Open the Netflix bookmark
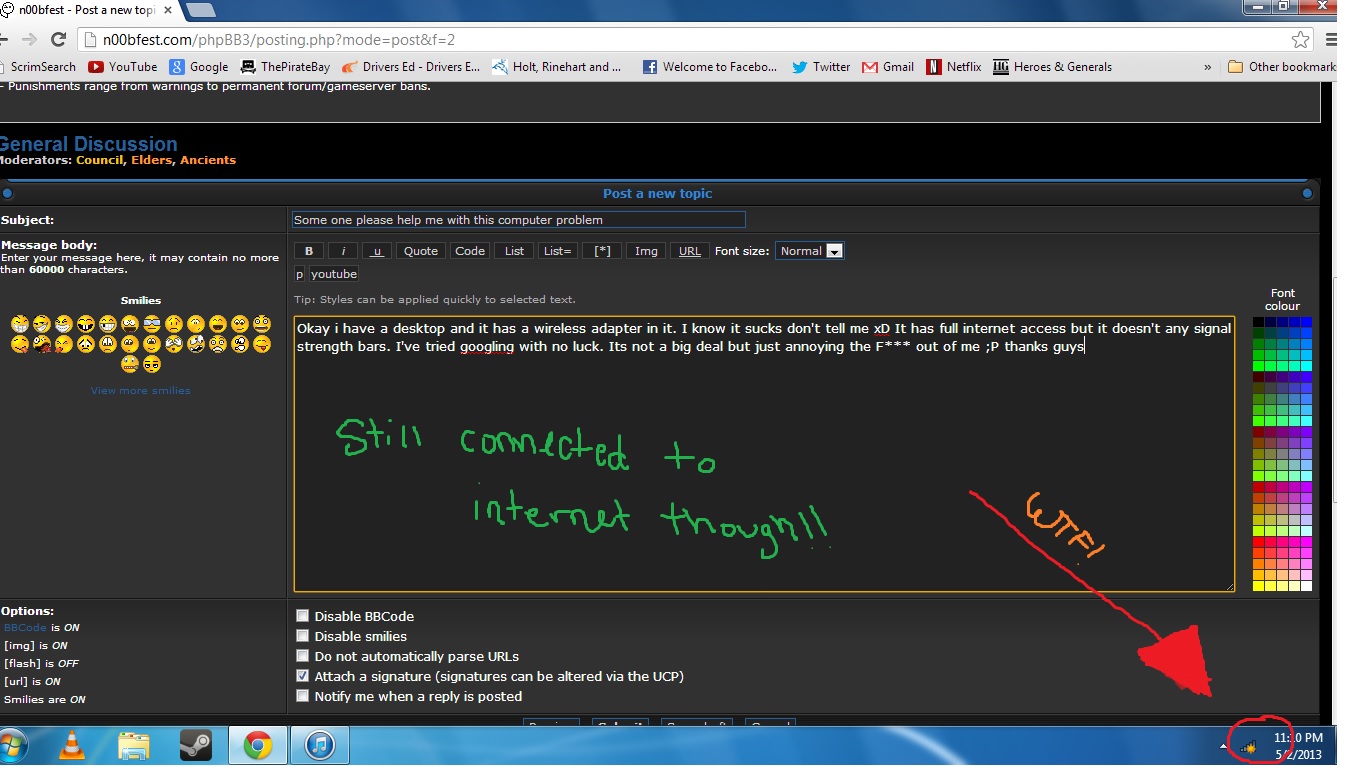 954,67
